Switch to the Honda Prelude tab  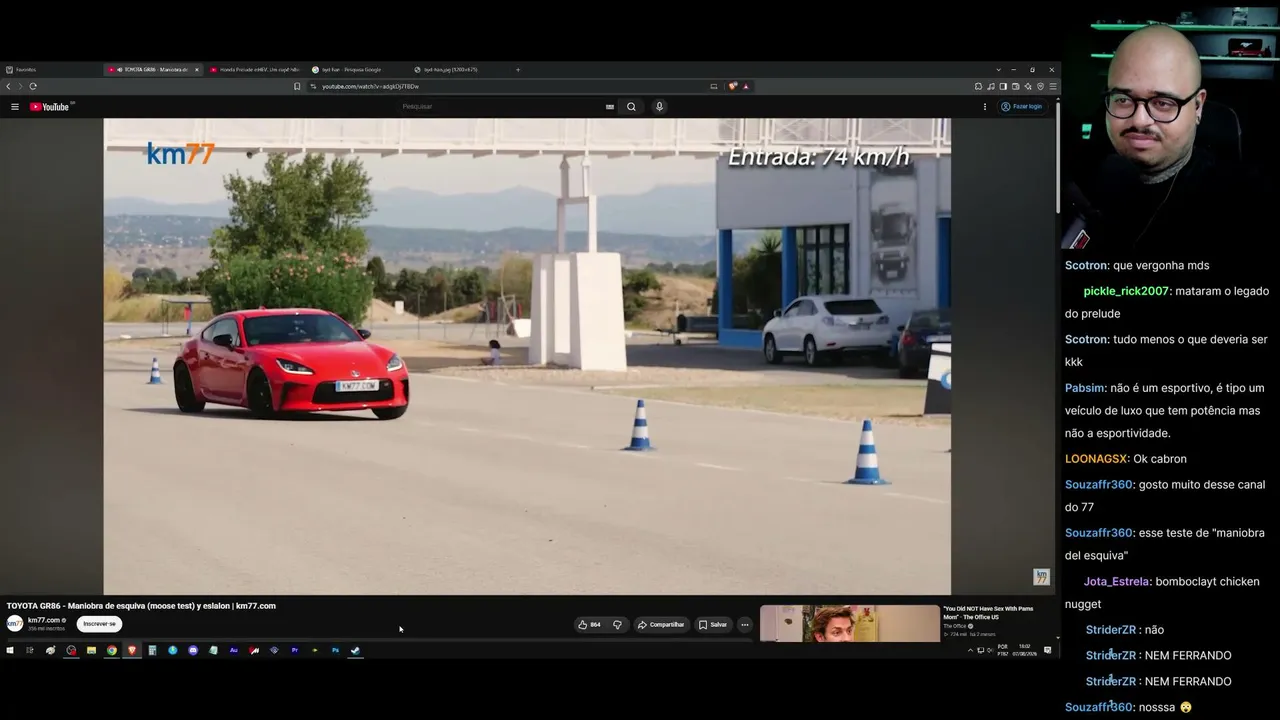pos(255,70)
